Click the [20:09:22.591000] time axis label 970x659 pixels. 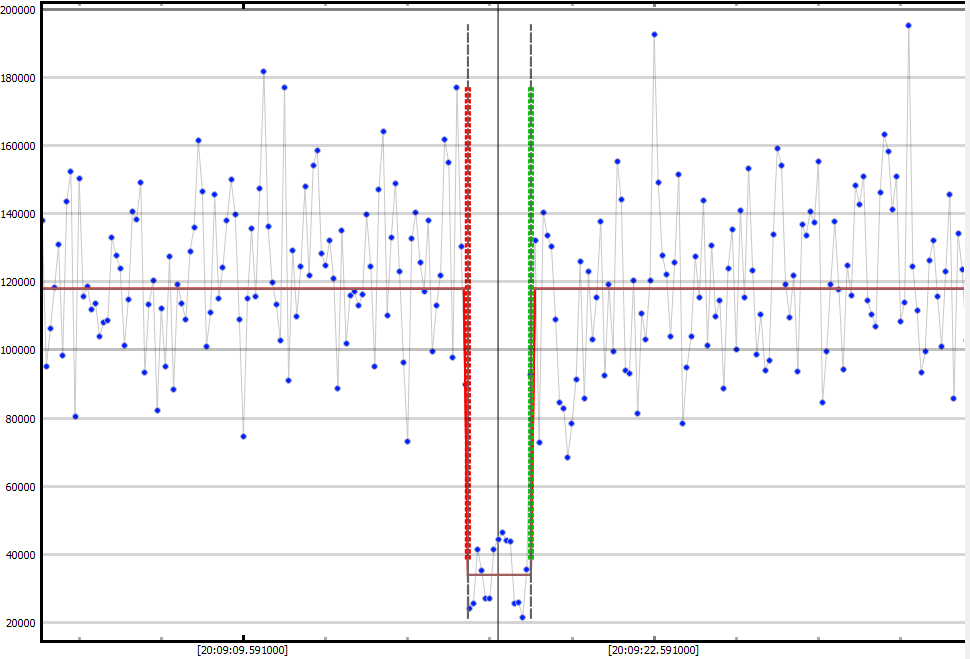[654, 650]
